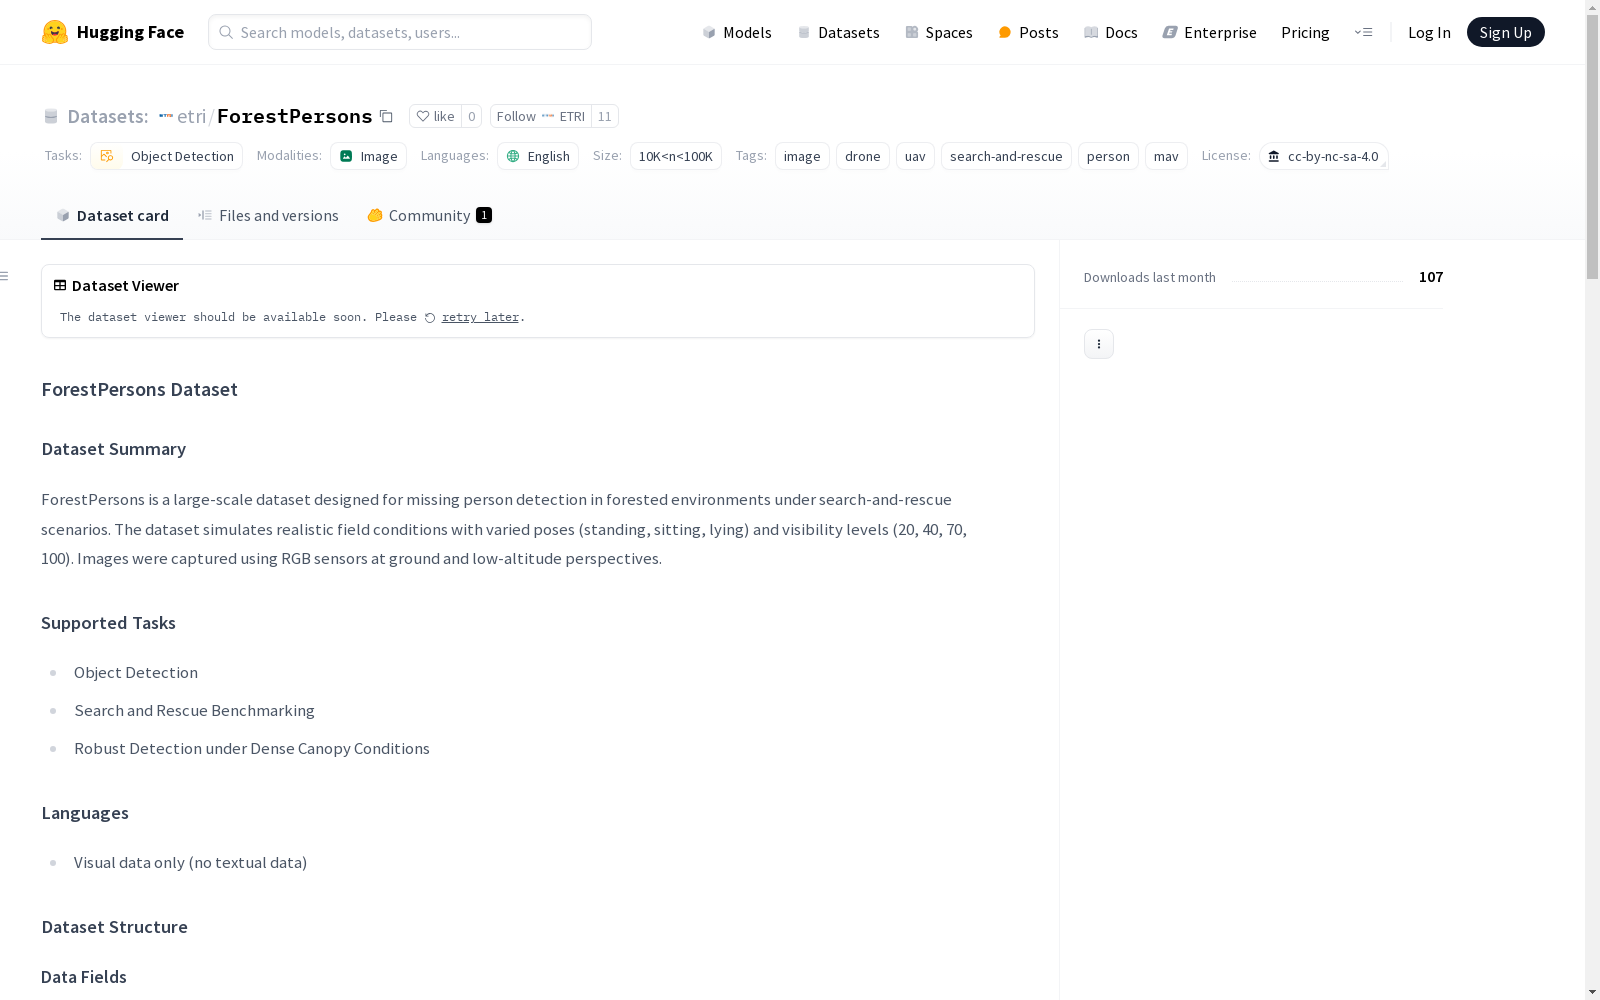Click the green Image modality icon
The width and height of the screenshot is (1600, 1000).
click(346, 156)
